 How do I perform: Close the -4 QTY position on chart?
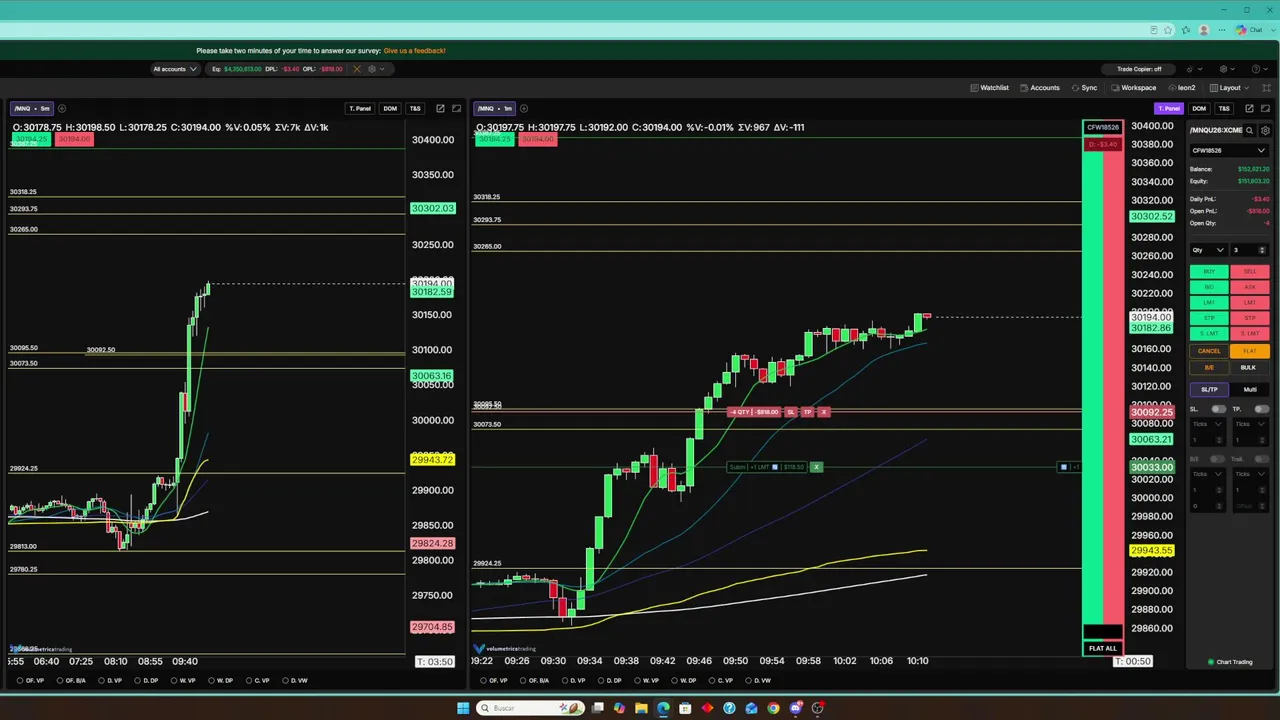pyautogui.click(x=824, y=412)
